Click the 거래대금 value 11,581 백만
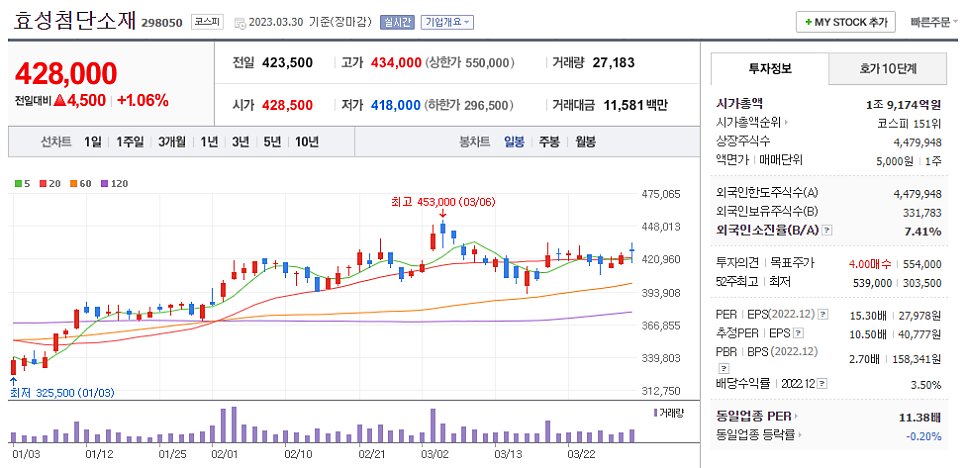The height and width of the screenshot is (468, 966). tap(635, 105)
